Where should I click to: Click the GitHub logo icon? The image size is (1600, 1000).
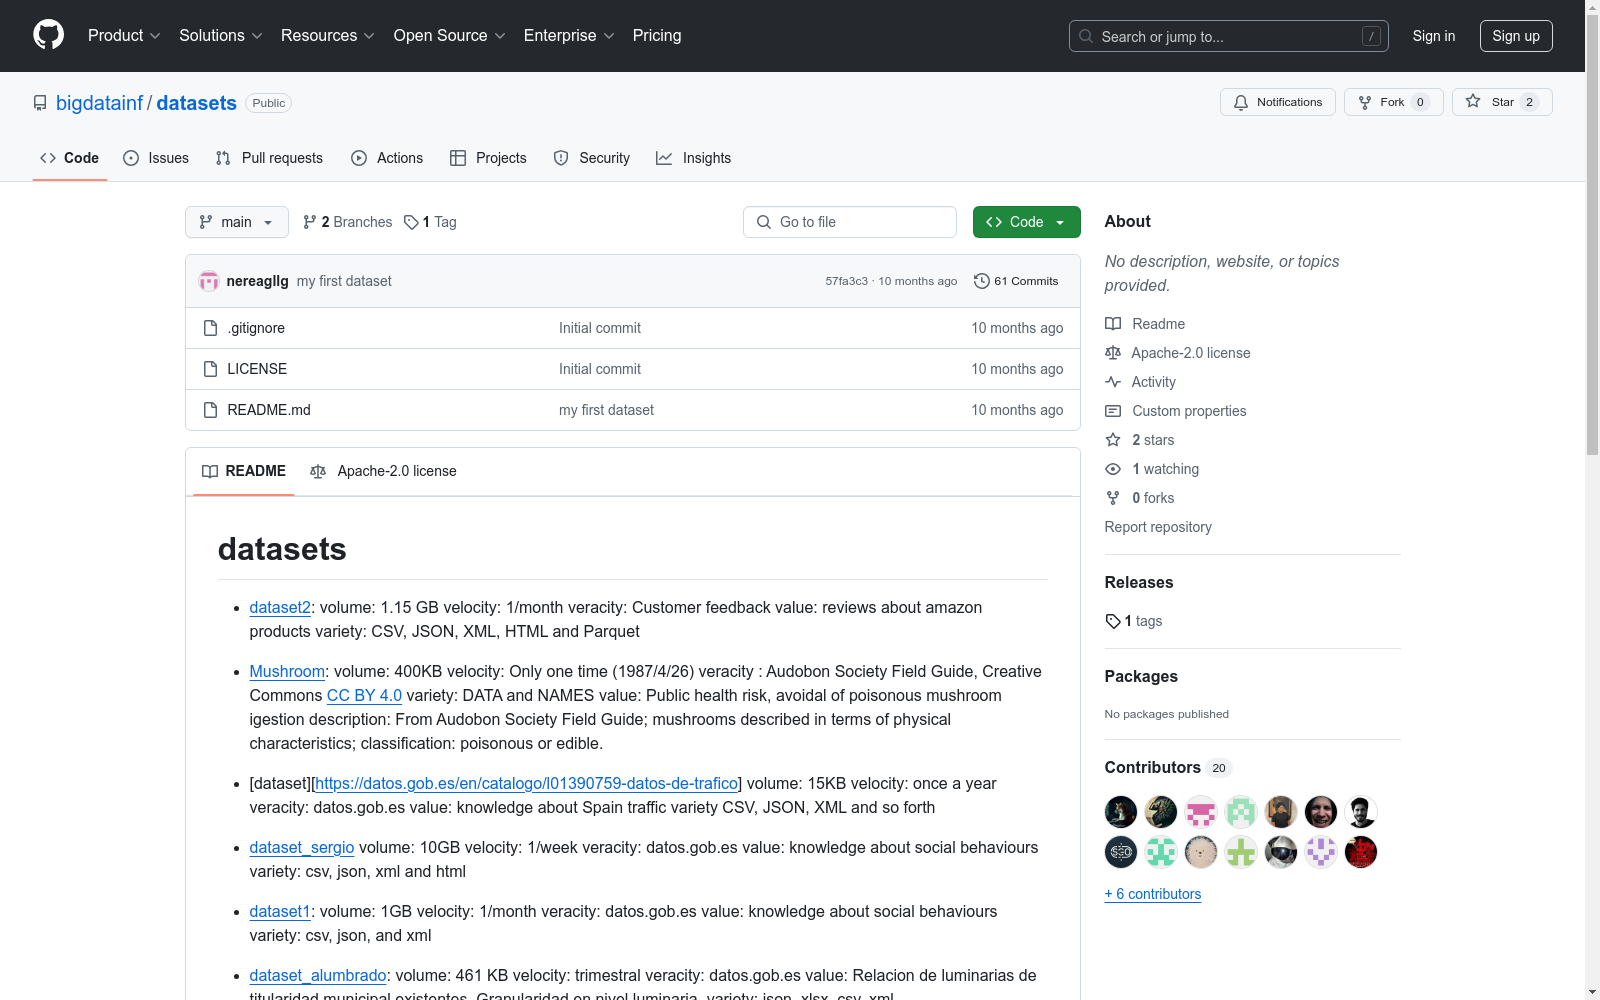(x=48, y=35)
